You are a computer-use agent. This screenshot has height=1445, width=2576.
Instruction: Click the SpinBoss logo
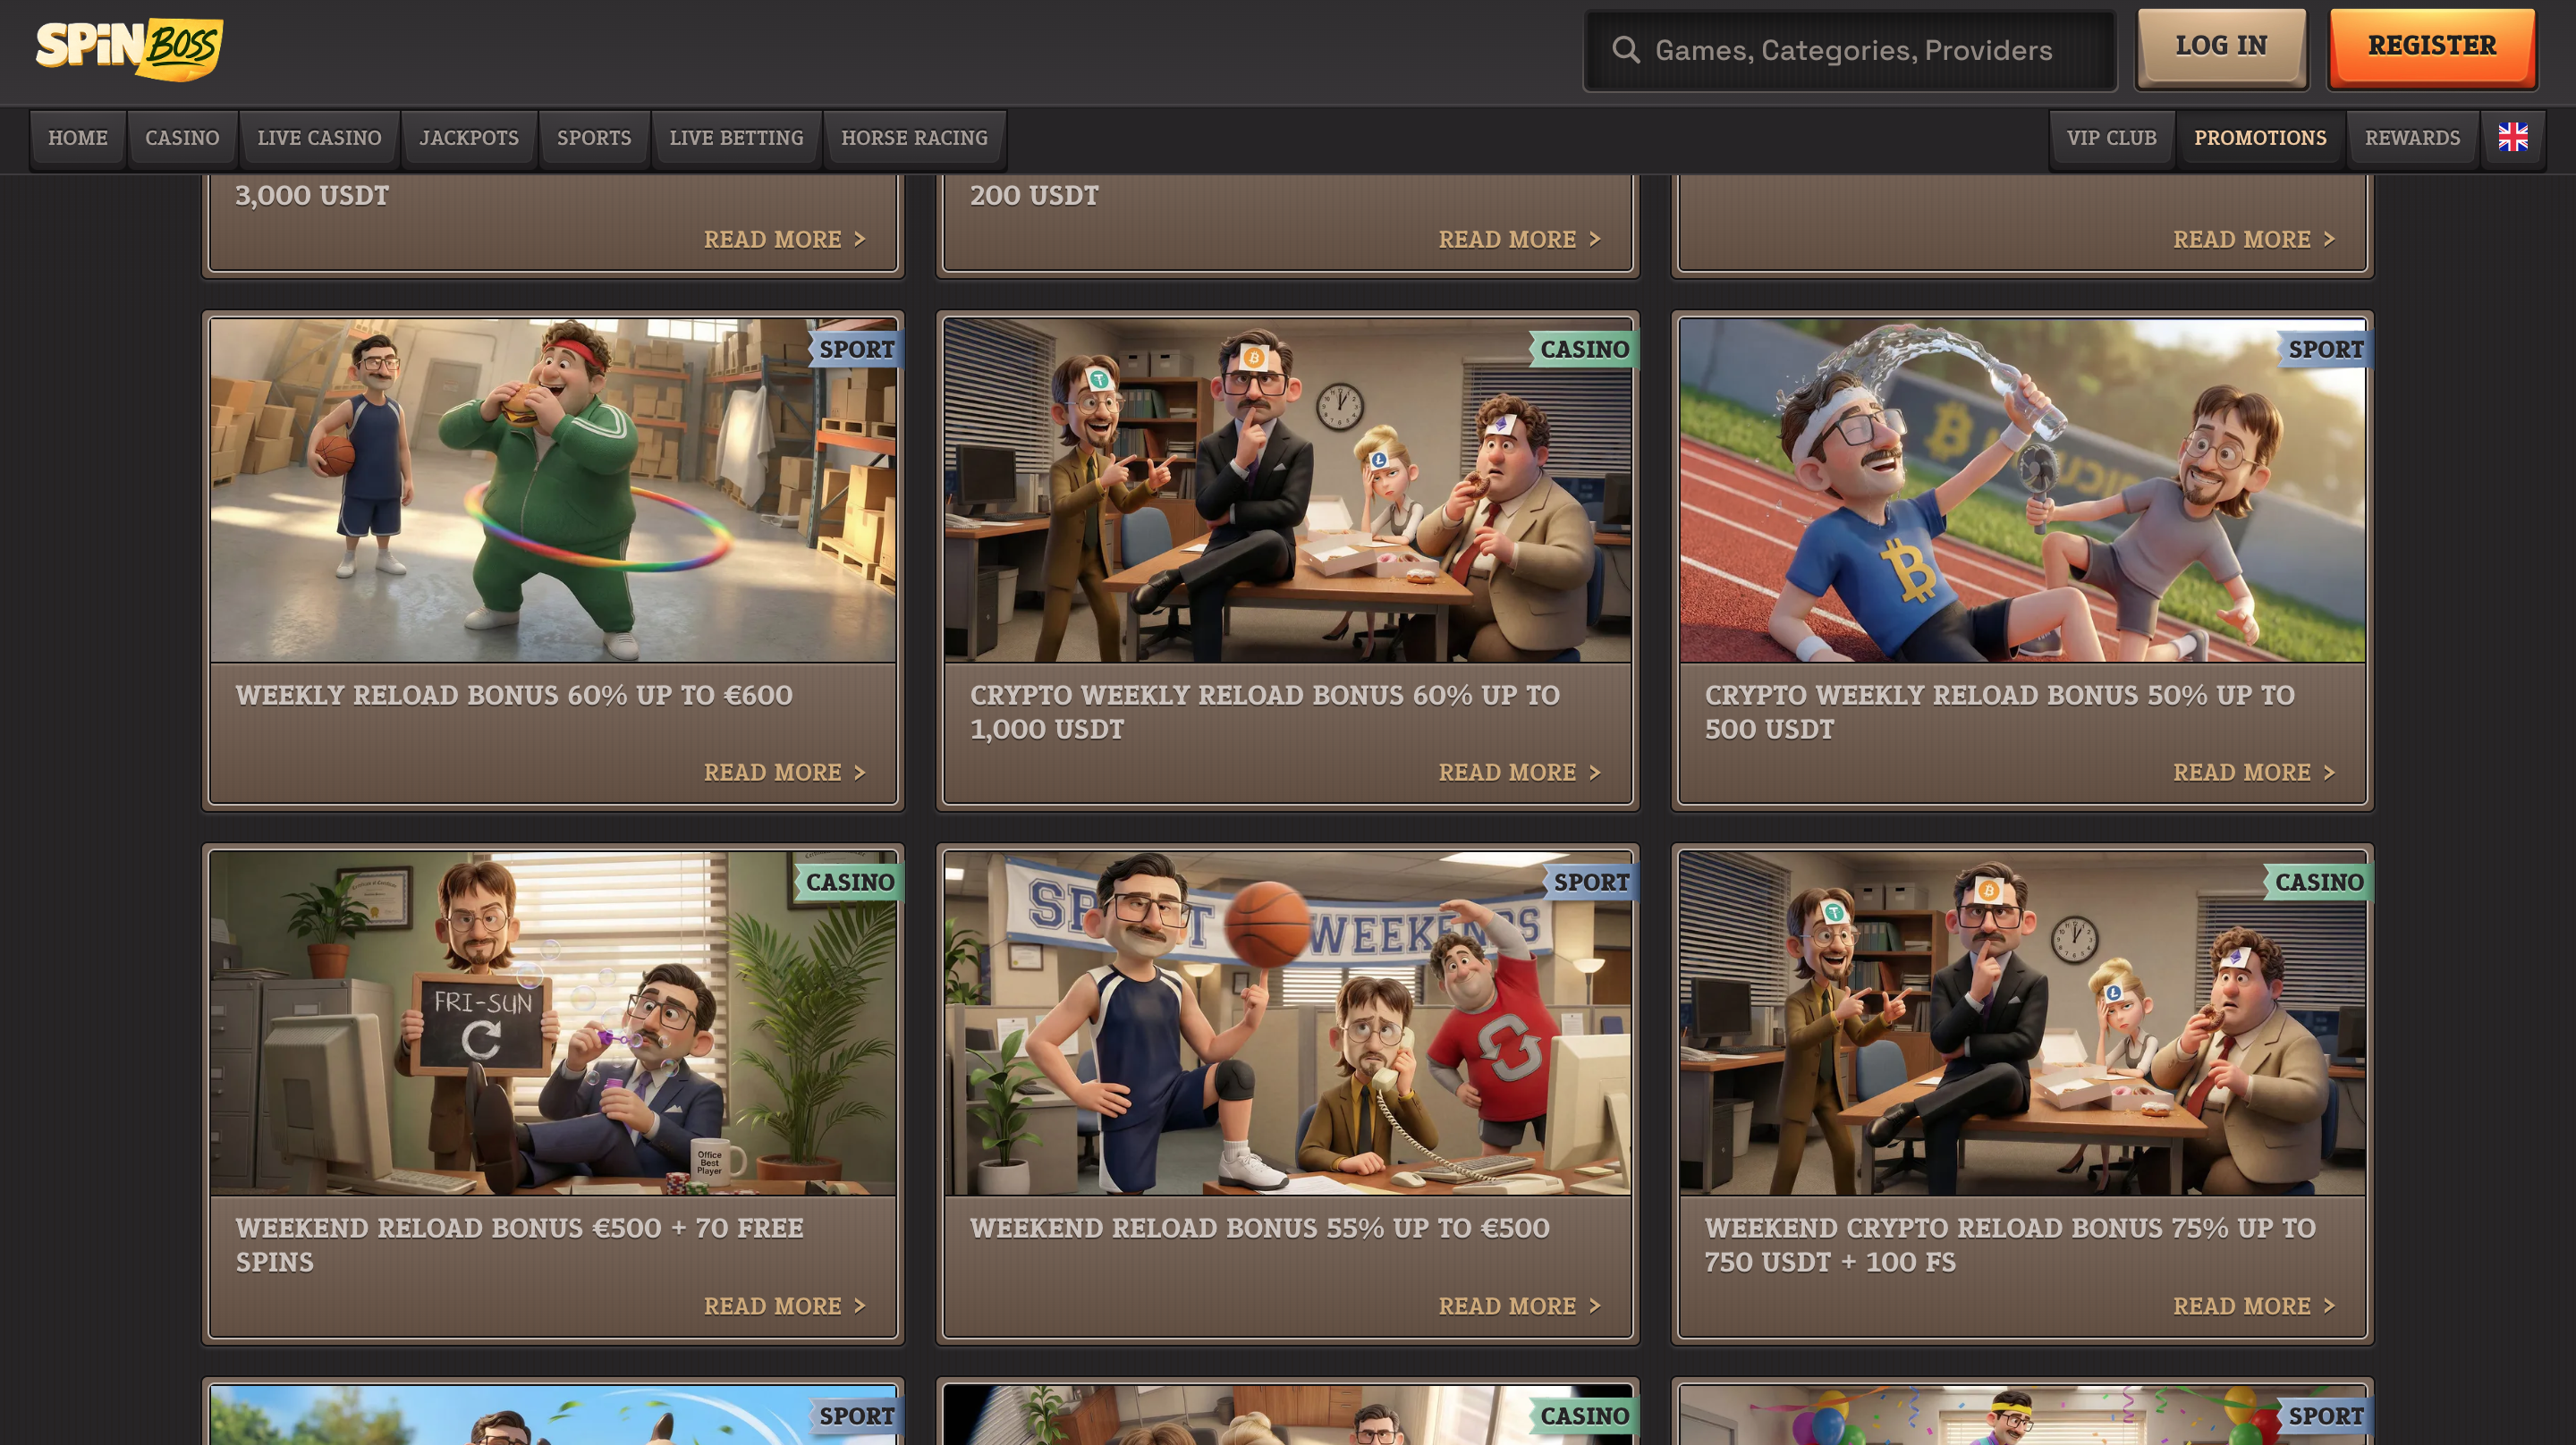[x=129, y=48]
